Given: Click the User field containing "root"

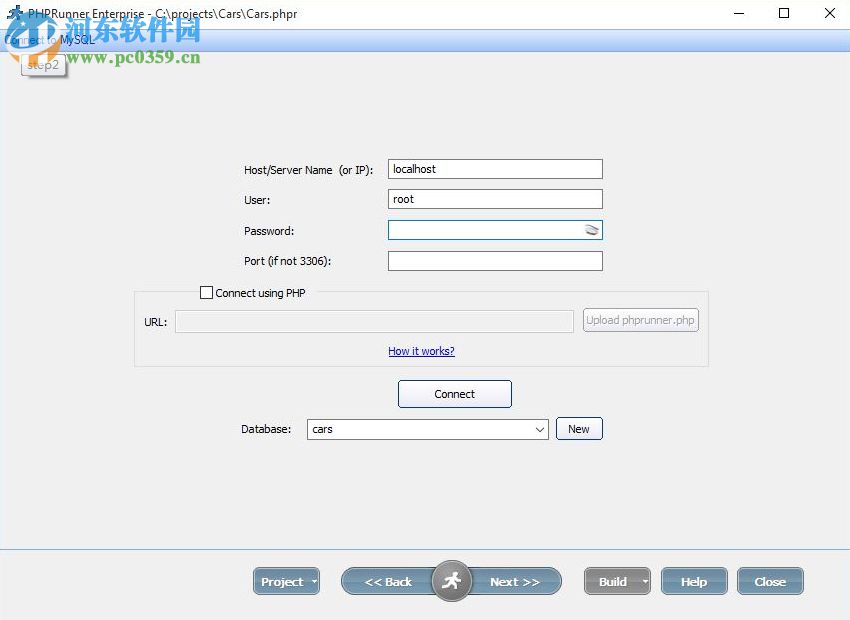Looking at the screenshot, I should (x=495, y=198).
